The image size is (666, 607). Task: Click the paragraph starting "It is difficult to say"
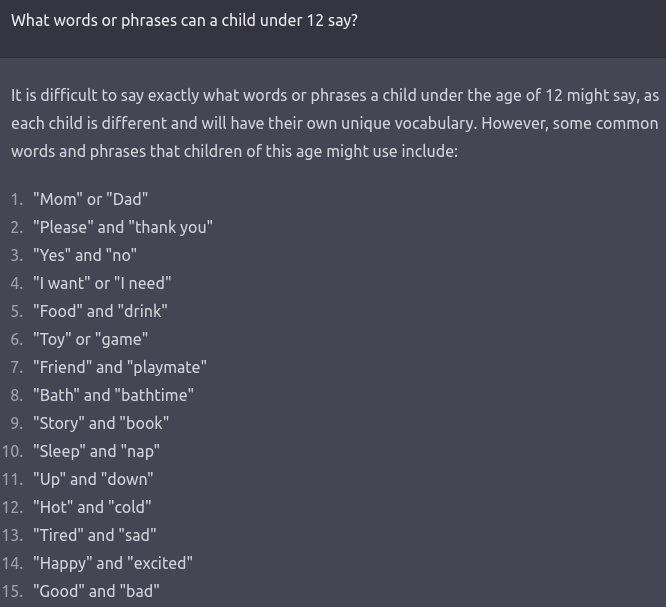point(334,124)
